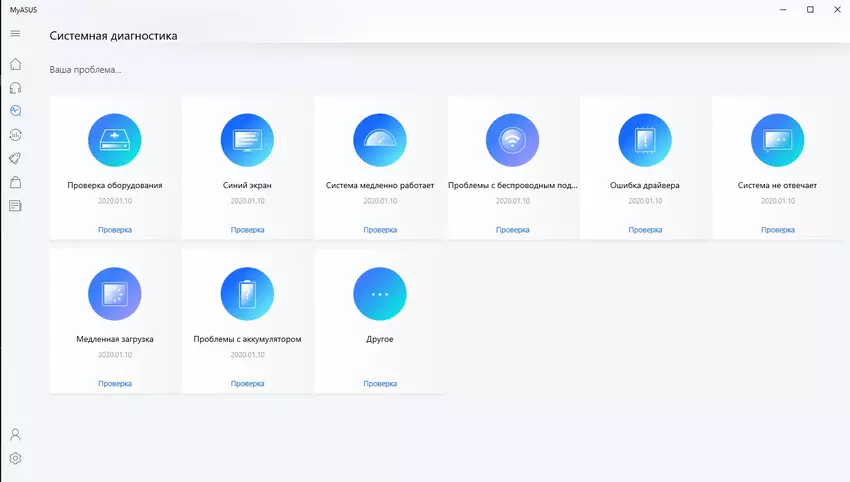Start Проверка under Синий экран
Screen dimensions: 850x482
tap(247, 230)
